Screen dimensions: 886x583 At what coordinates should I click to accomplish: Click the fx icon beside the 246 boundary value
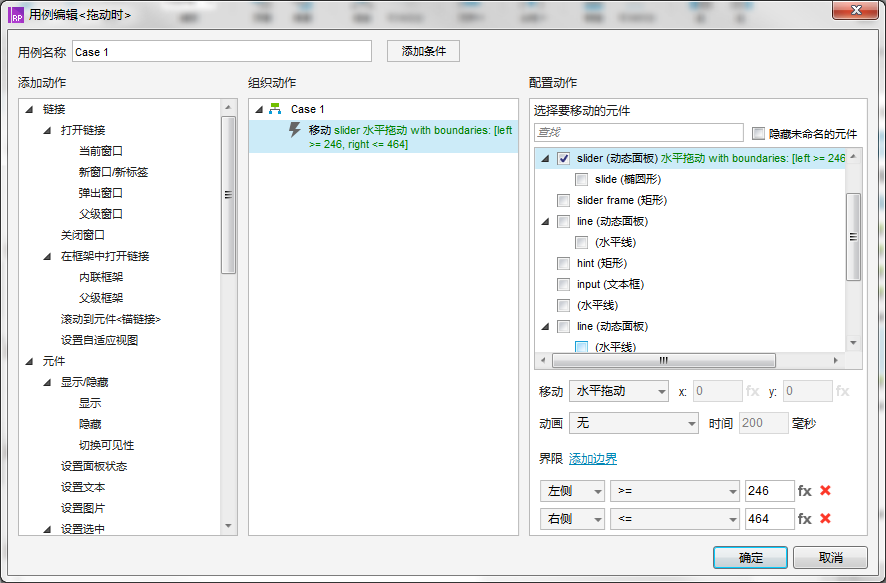pyautogui.click(x=806, y=491)
